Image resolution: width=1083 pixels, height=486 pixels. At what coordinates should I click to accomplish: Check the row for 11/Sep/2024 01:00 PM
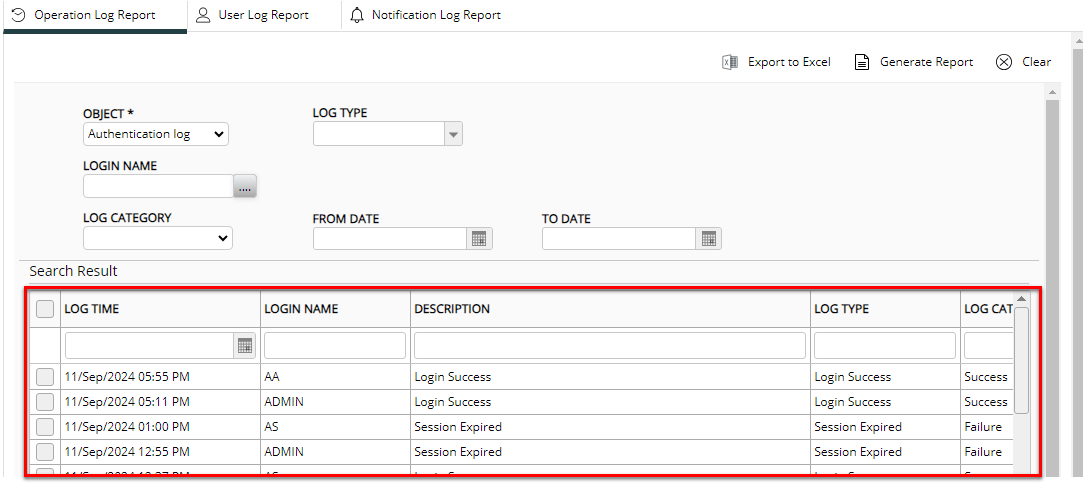click(x=45, y=427)
